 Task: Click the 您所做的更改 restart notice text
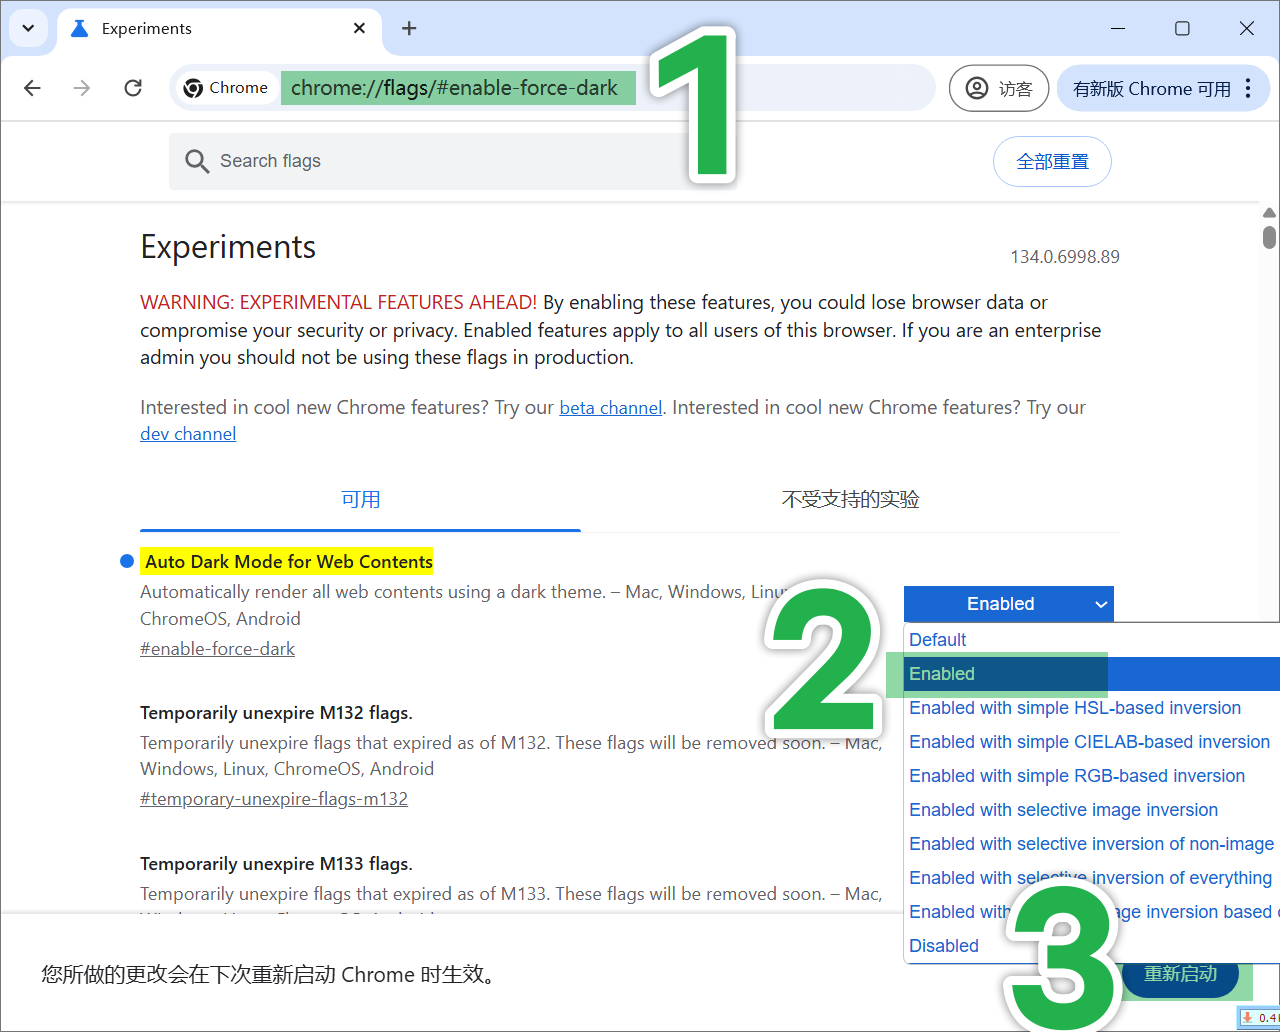click(269, 974)
